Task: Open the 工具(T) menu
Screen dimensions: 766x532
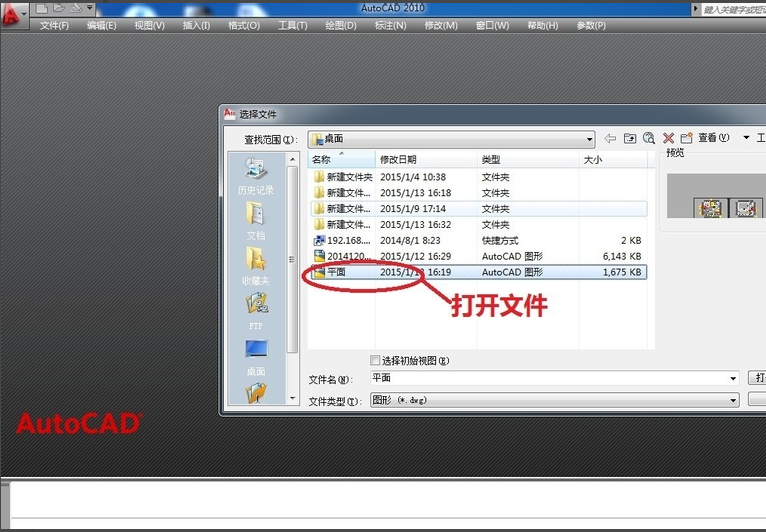Action: coord(293,25)
